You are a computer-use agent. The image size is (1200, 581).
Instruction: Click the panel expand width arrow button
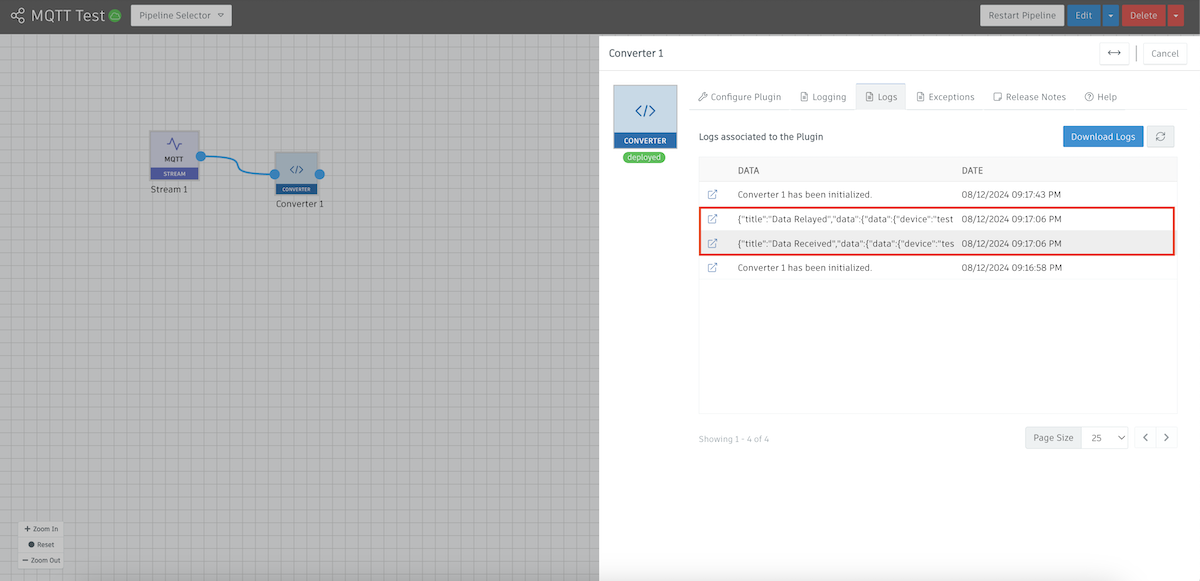(1114, 53)
